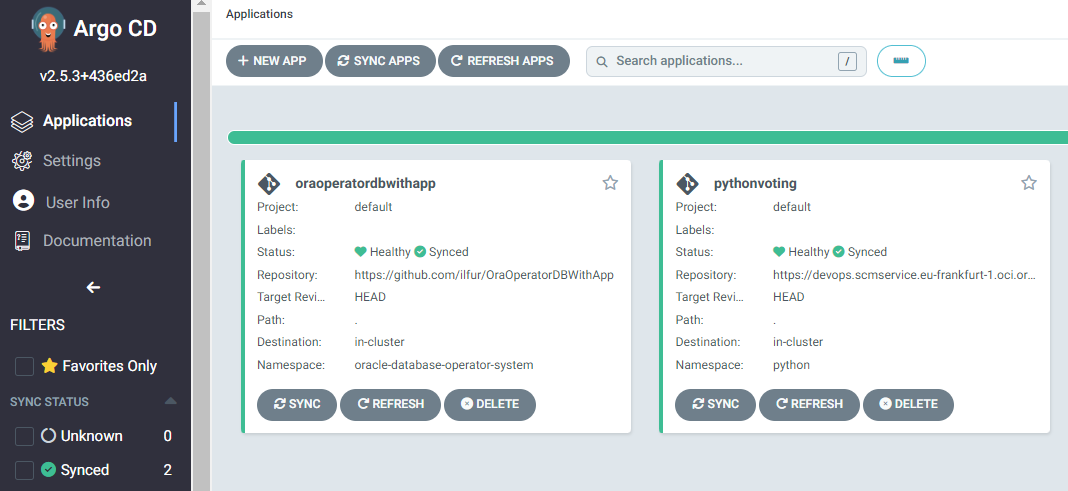This screenshot has width=1068, height=491.
Task: Open Settings in the sidebar
Action: [x=72, y=161]
